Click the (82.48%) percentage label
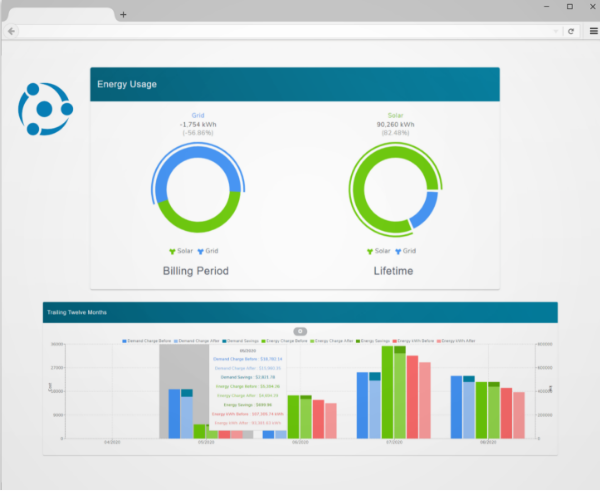The width and height of the screenshot is (600, 491). [x=395, y=133]
